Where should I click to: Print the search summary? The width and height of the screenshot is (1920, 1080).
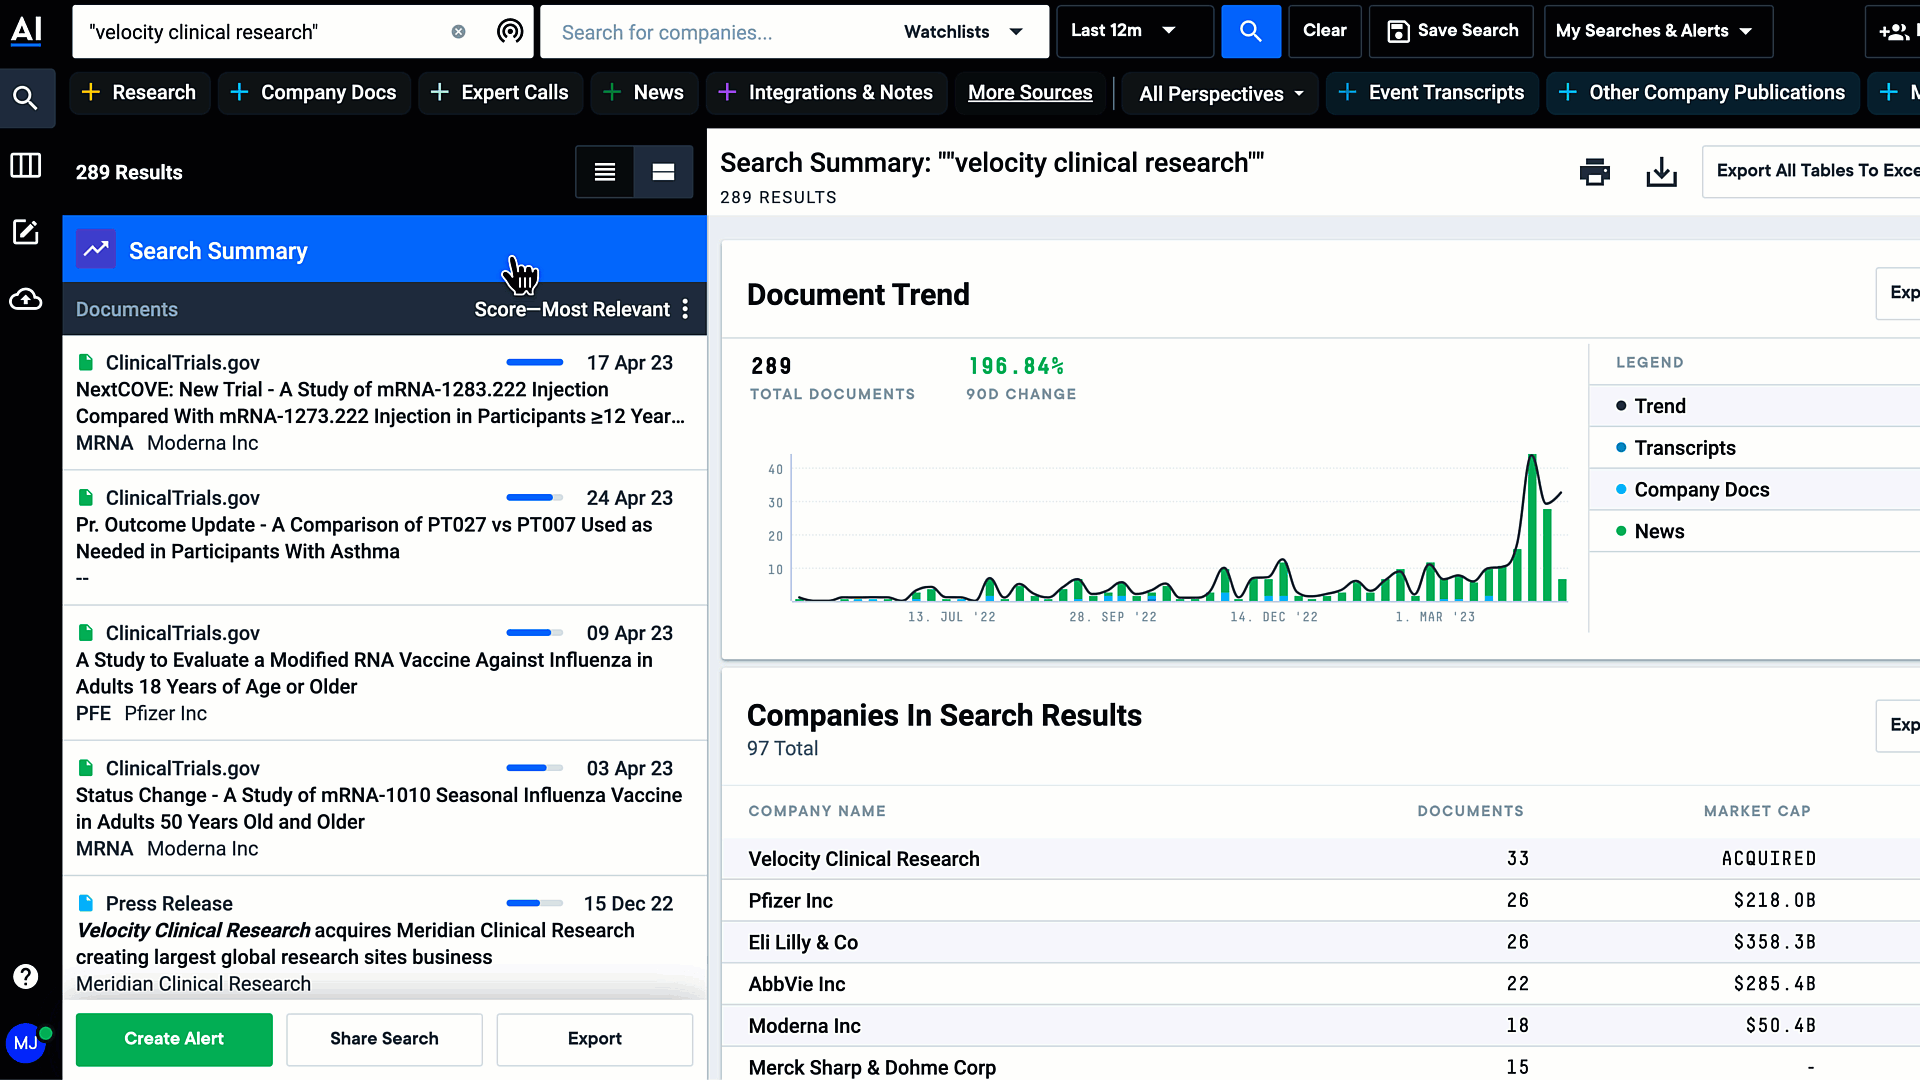pyautogui.click(x=1595, y=172)
